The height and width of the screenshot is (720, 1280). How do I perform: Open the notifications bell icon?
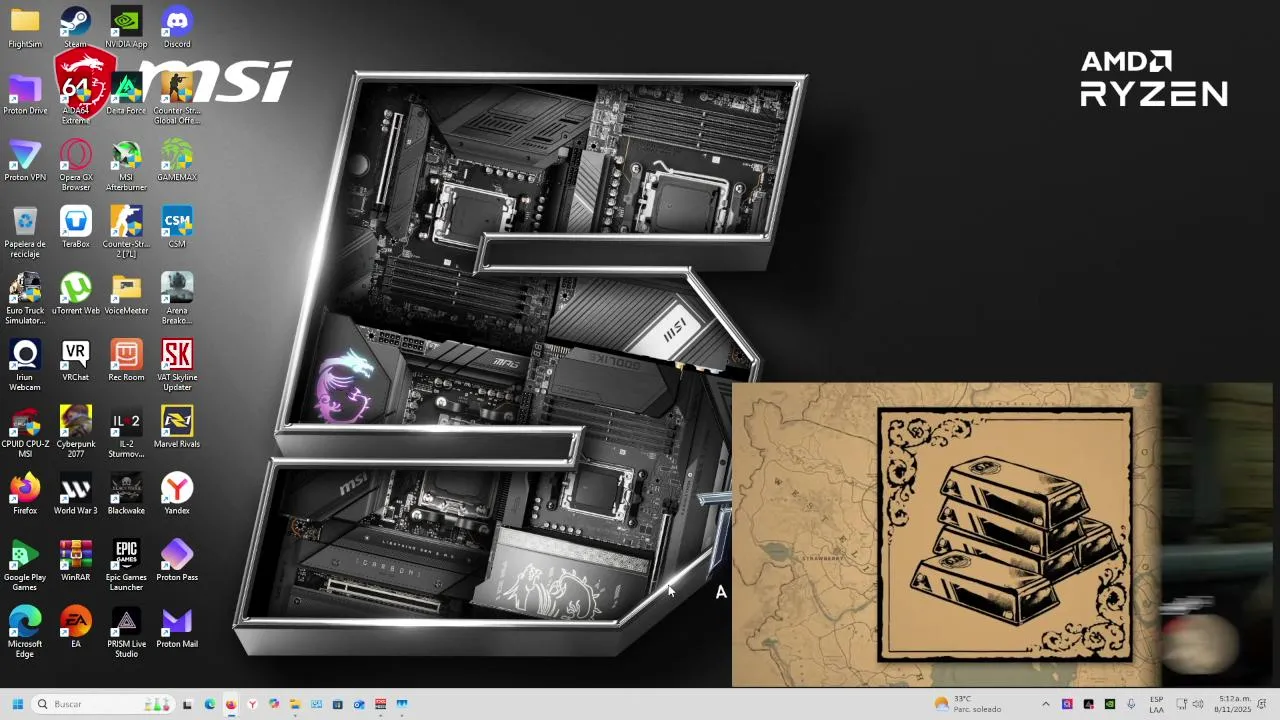(1262, 704)
